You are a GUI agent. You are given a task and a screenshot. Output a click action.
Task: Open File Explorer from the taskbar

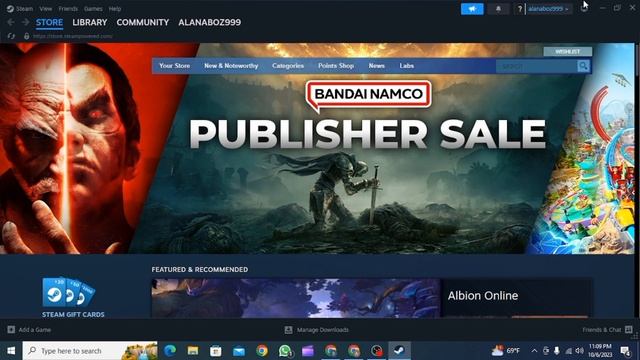pyautogui.click(x=193, y=350)
